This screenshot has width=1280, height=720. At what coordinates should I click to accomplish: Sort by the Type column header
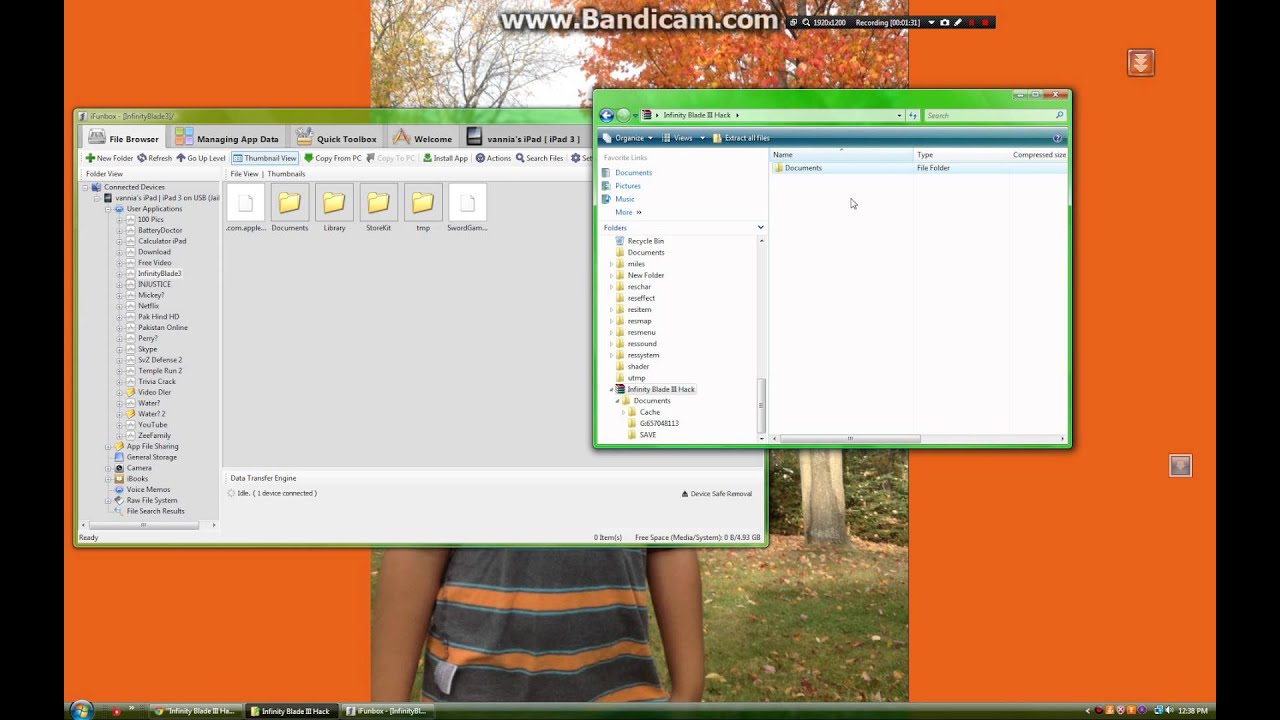pyautogui.click(x=960, y=155)
